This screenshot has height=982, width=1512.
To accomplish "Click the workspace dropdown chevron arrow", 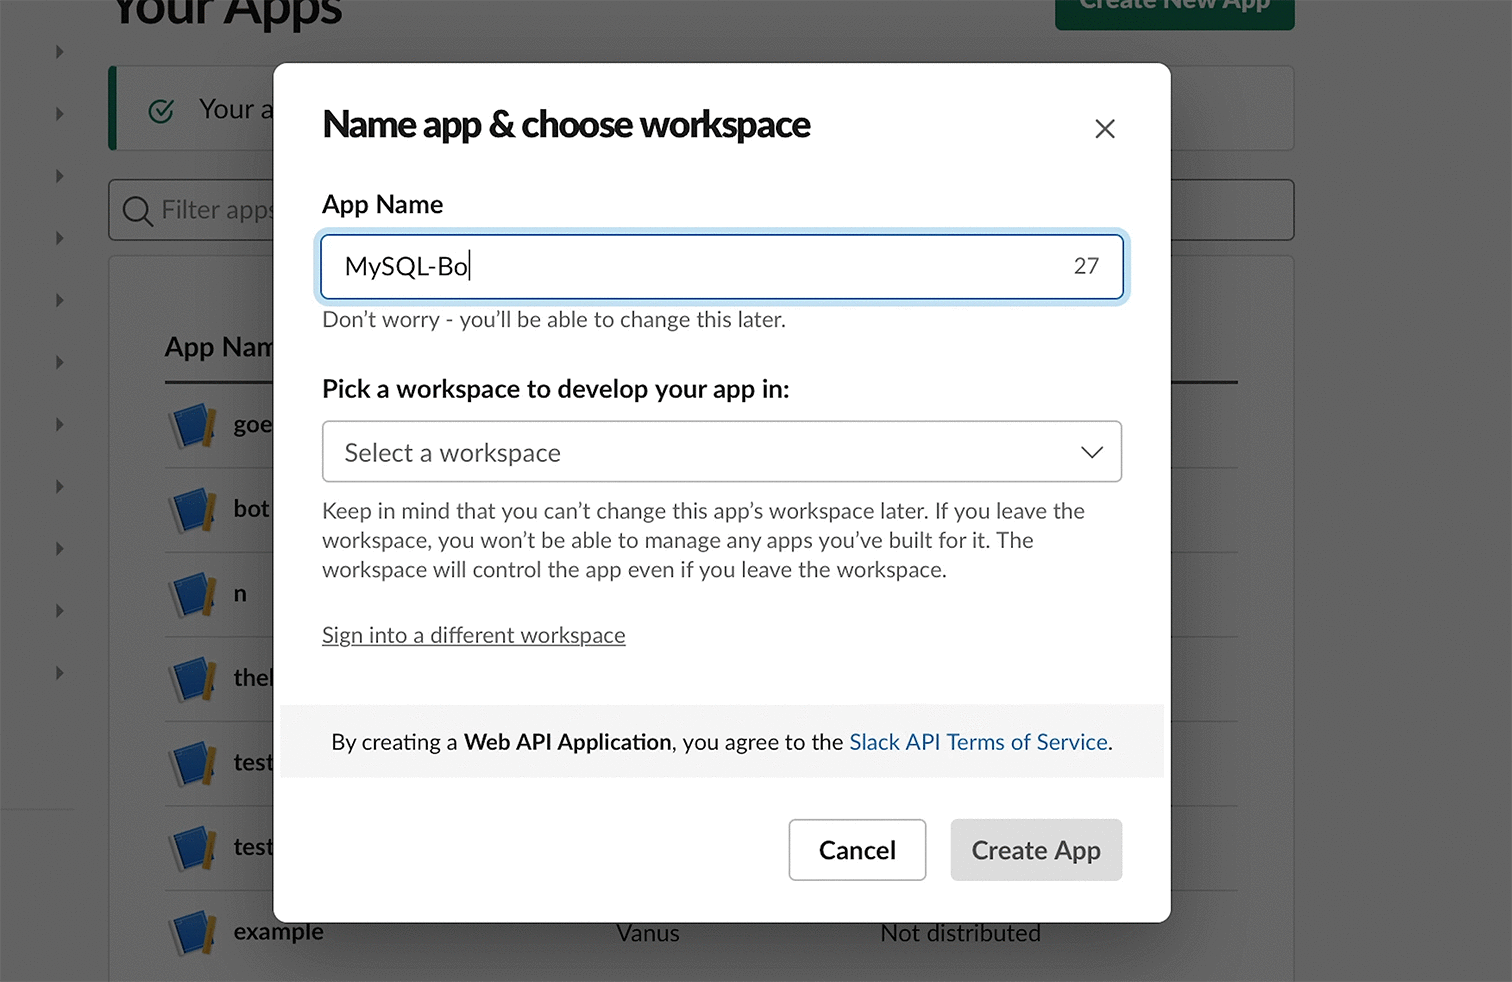I will pos(1091,453).
